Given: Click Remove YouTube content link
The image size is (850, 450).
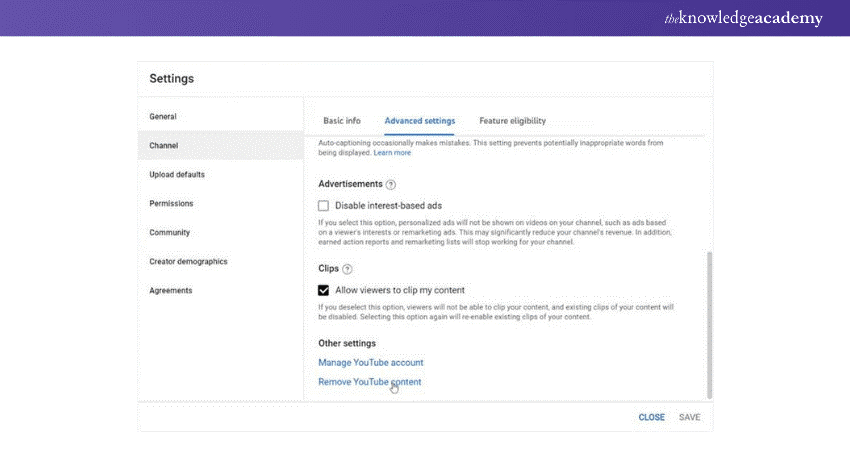Looking at the screenshot, I should [x=369, y=382].
